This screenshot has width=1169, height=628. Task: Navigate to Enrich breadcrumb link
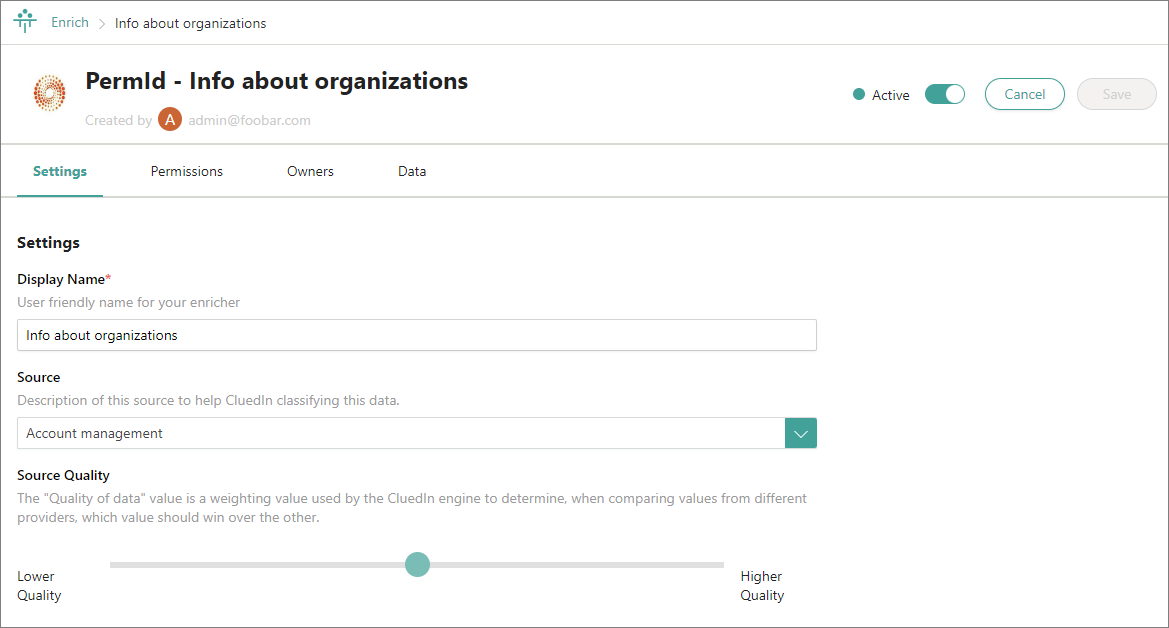70,22
